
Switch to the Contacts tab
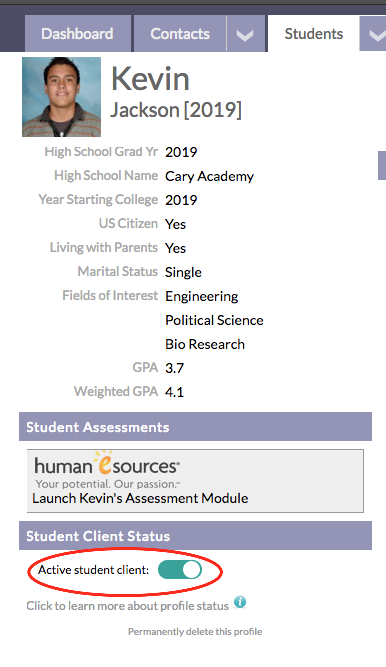pyautogui.click(x=180, y=34)
